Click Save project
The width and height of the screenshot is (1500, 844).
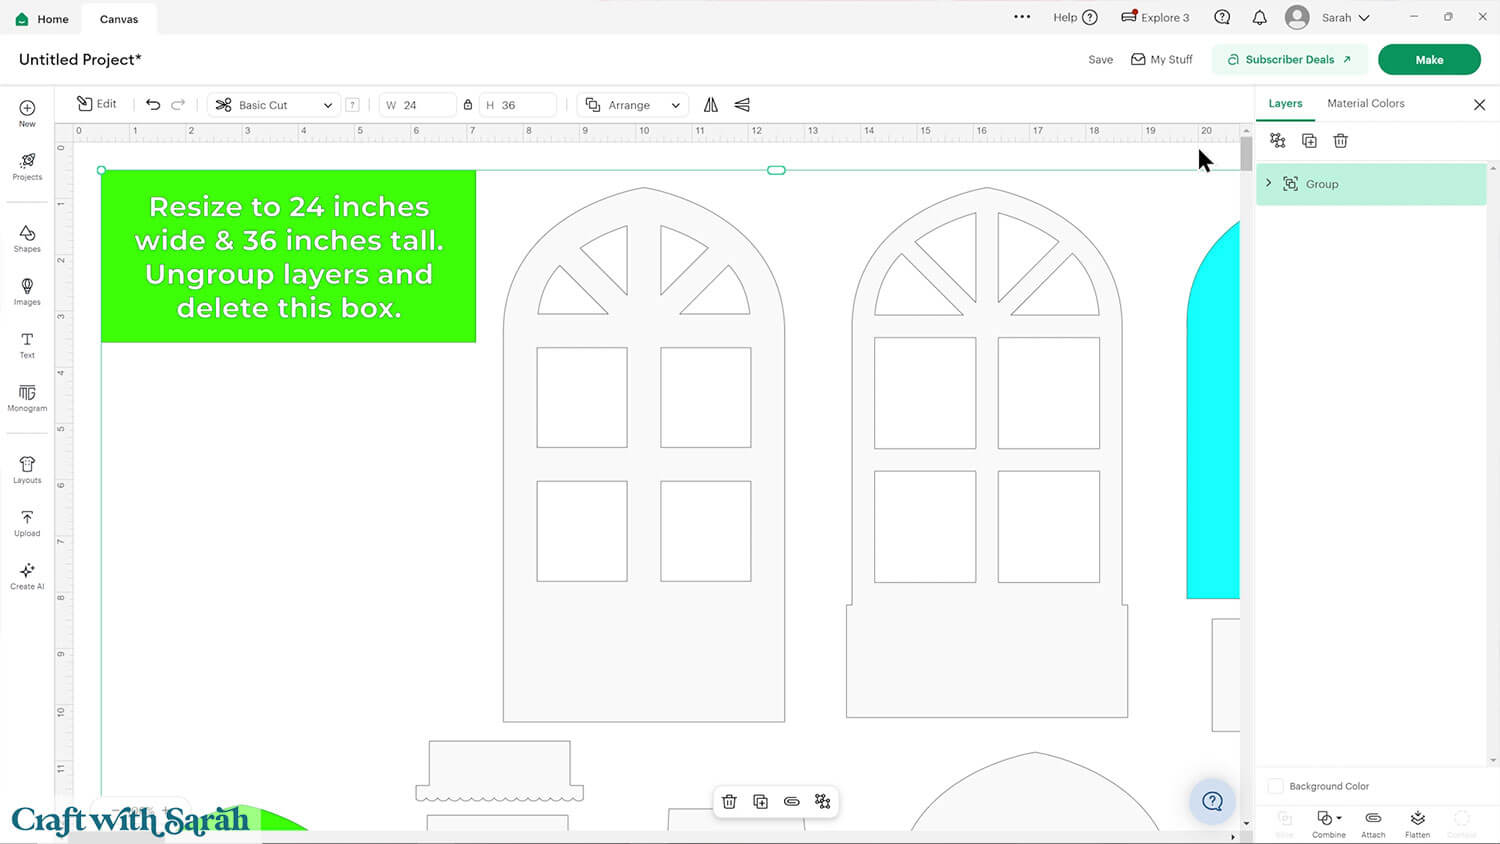[1100, 60]
